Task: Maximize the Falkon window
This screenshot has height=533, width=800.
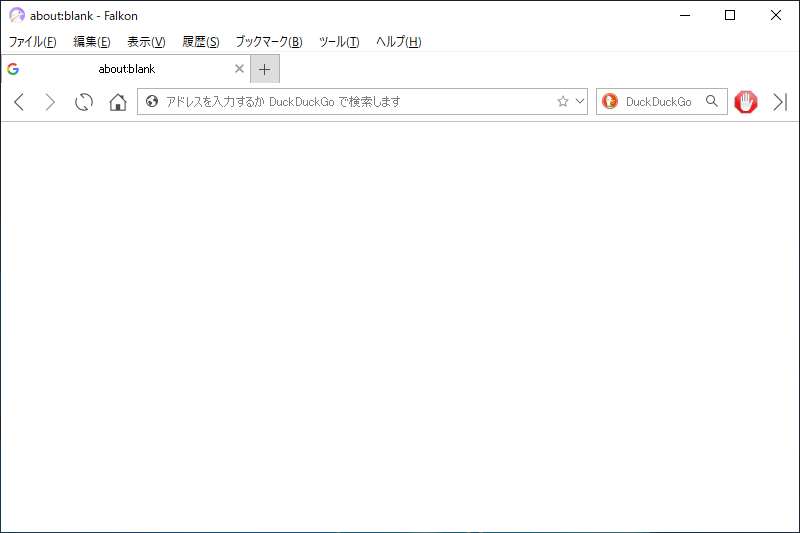Action: click(730, 15)
